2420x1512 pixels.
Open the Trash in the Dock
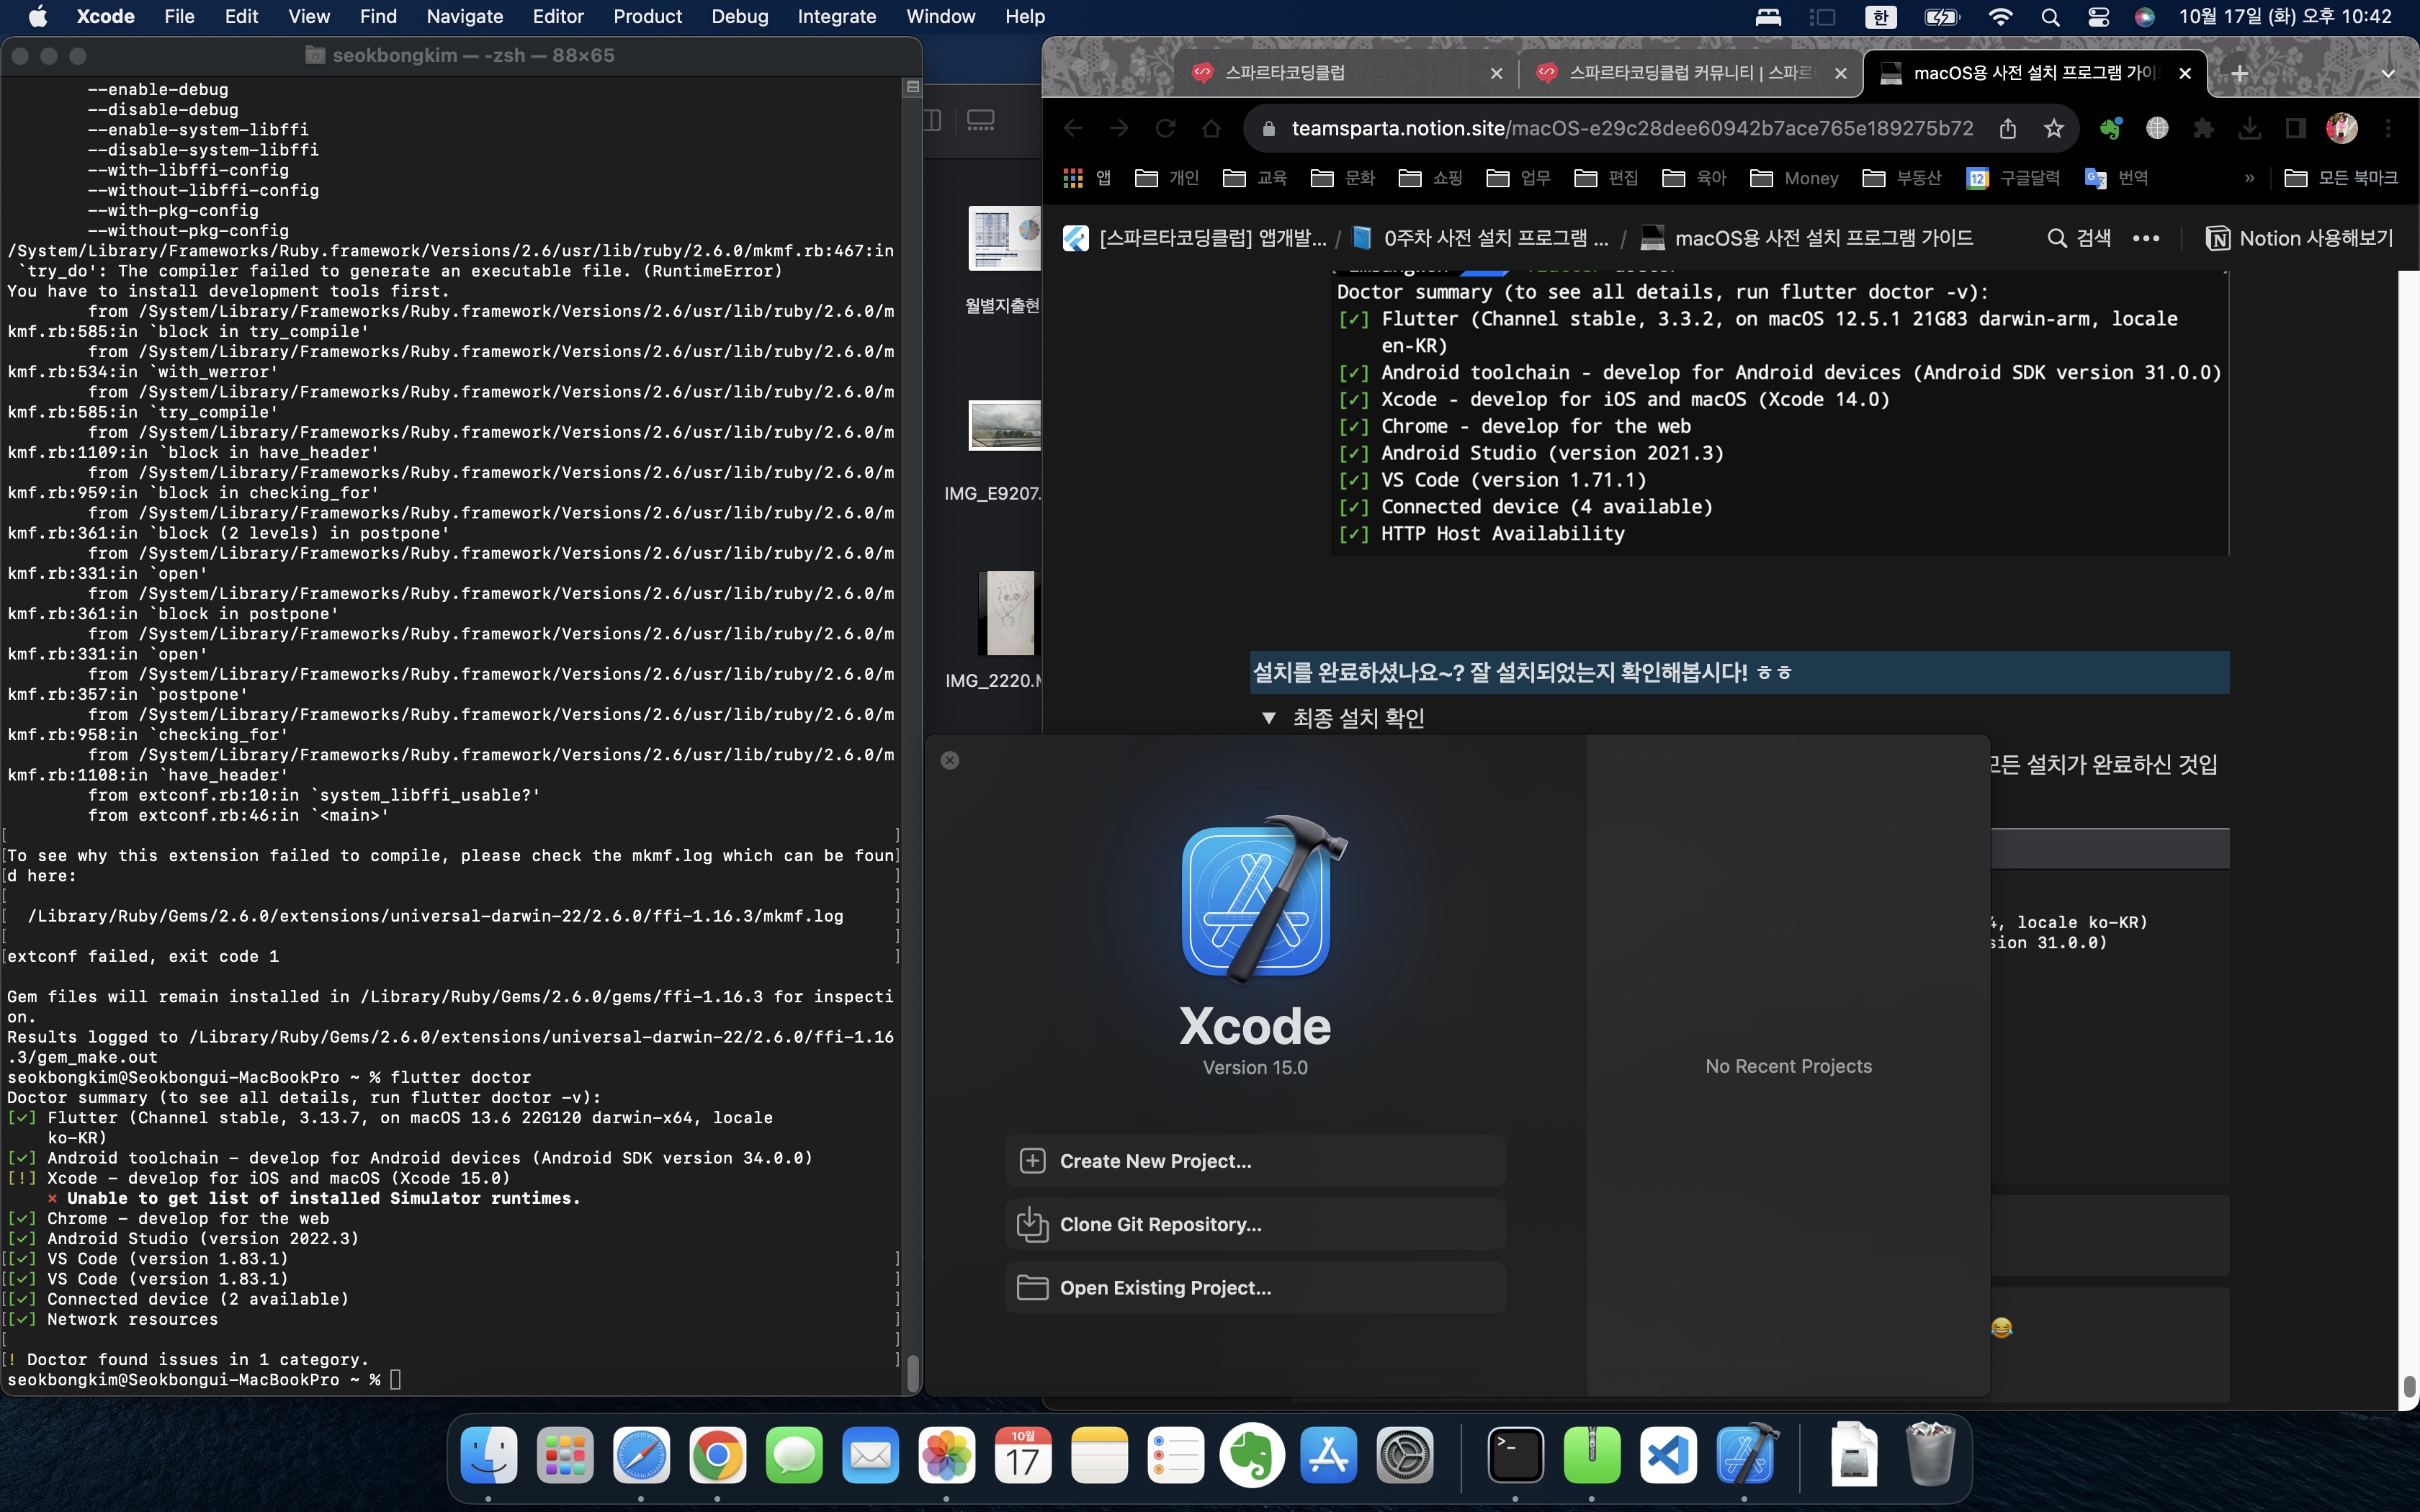[x=1929, y=1455]
